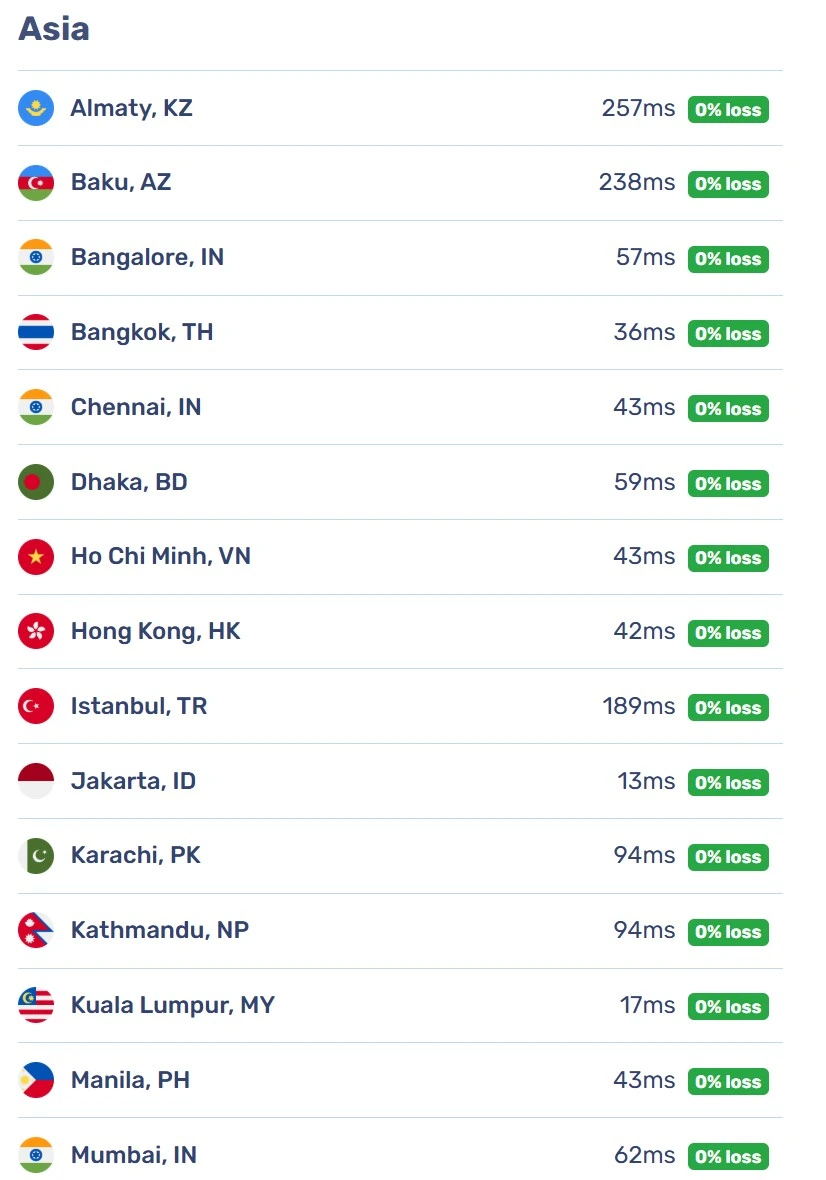Click the 13ms latency value for Jakarta
The height and width of the screenshot is (1180, 826).
coord(646,781)
